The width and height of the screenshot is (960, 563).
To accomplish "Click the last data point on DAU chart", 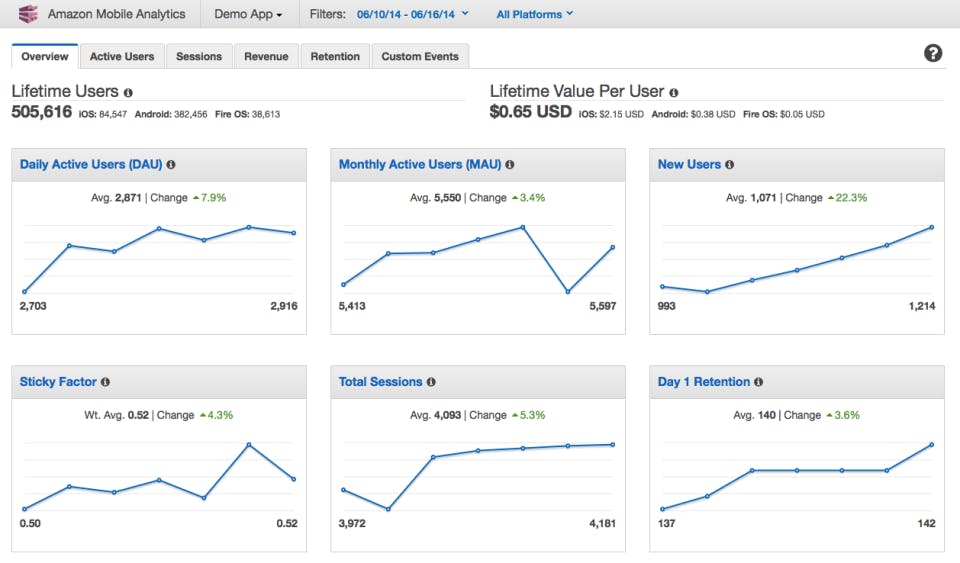I will pyautogui.click(x=294, y=233).
